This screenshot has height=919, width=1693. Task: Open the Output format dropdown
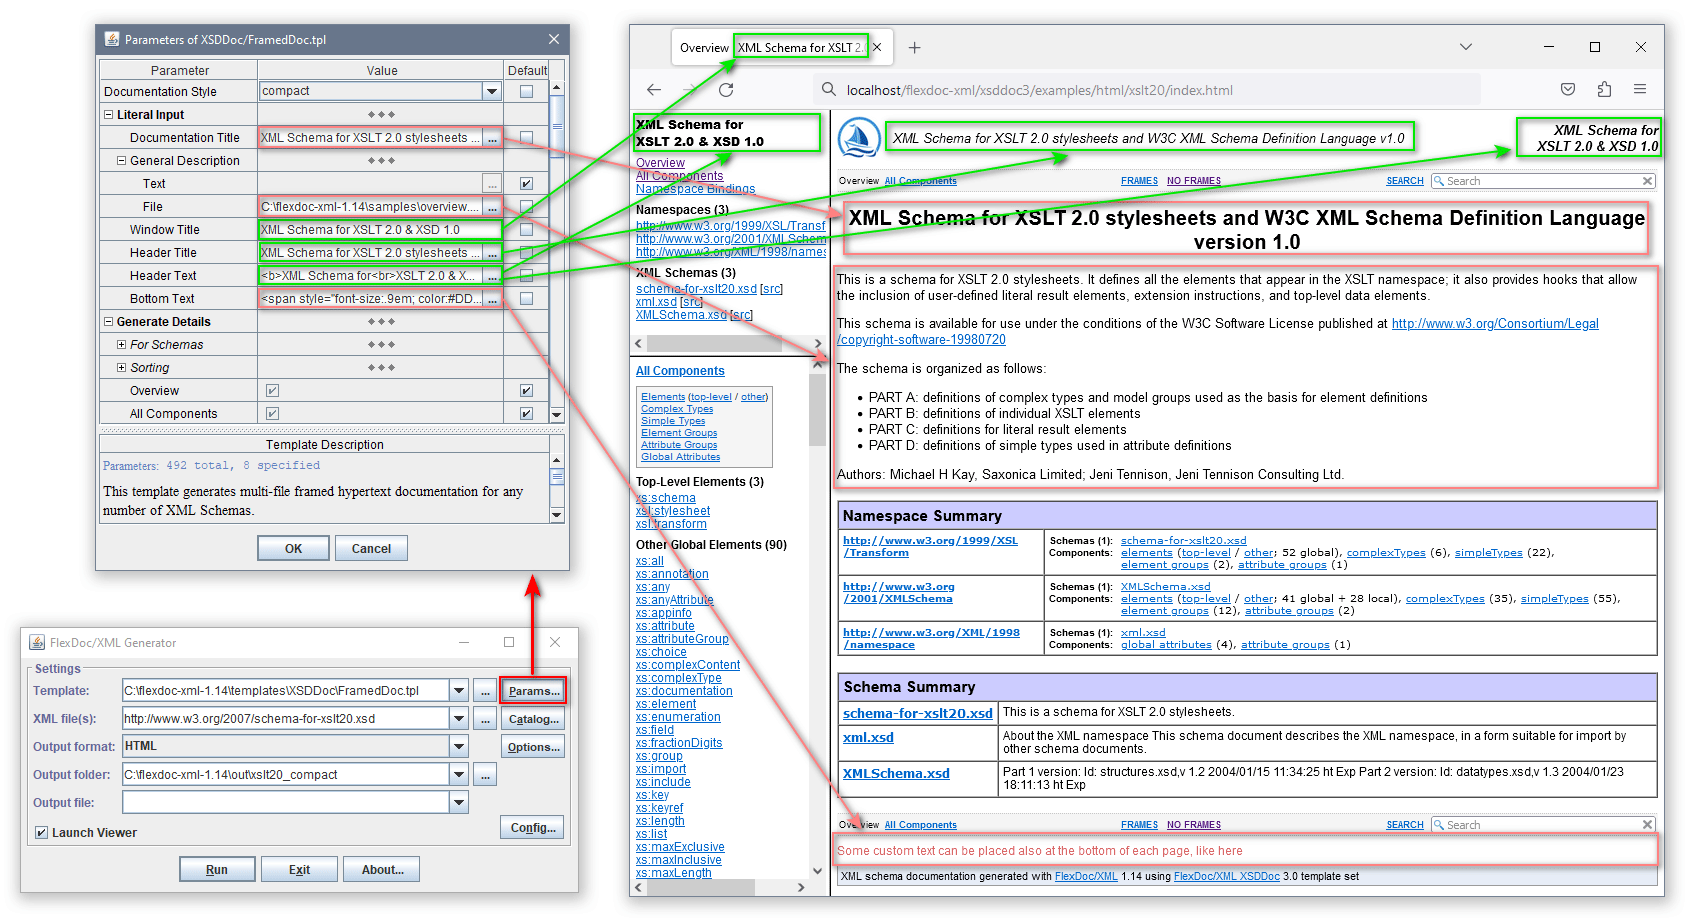[459, 746]
